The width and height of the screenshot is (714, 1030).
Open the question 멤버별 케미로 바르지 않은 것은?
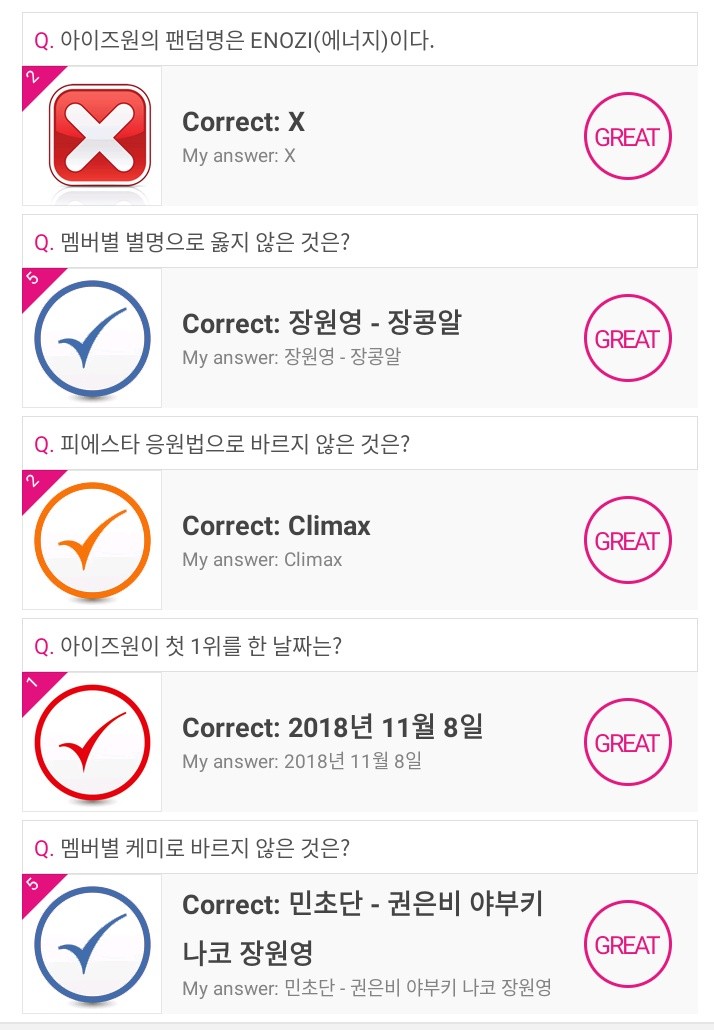pyautogui.click(x=191, y=848)
